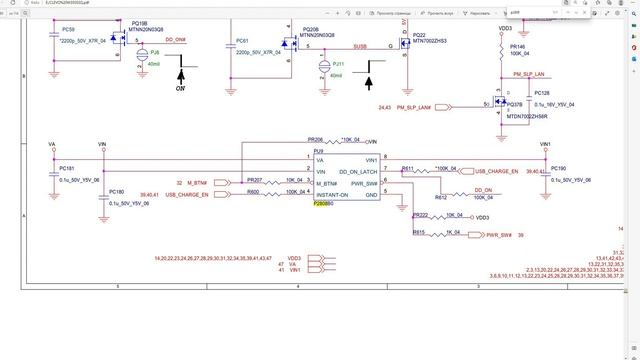Click the M_BTN# input port label

197,183
